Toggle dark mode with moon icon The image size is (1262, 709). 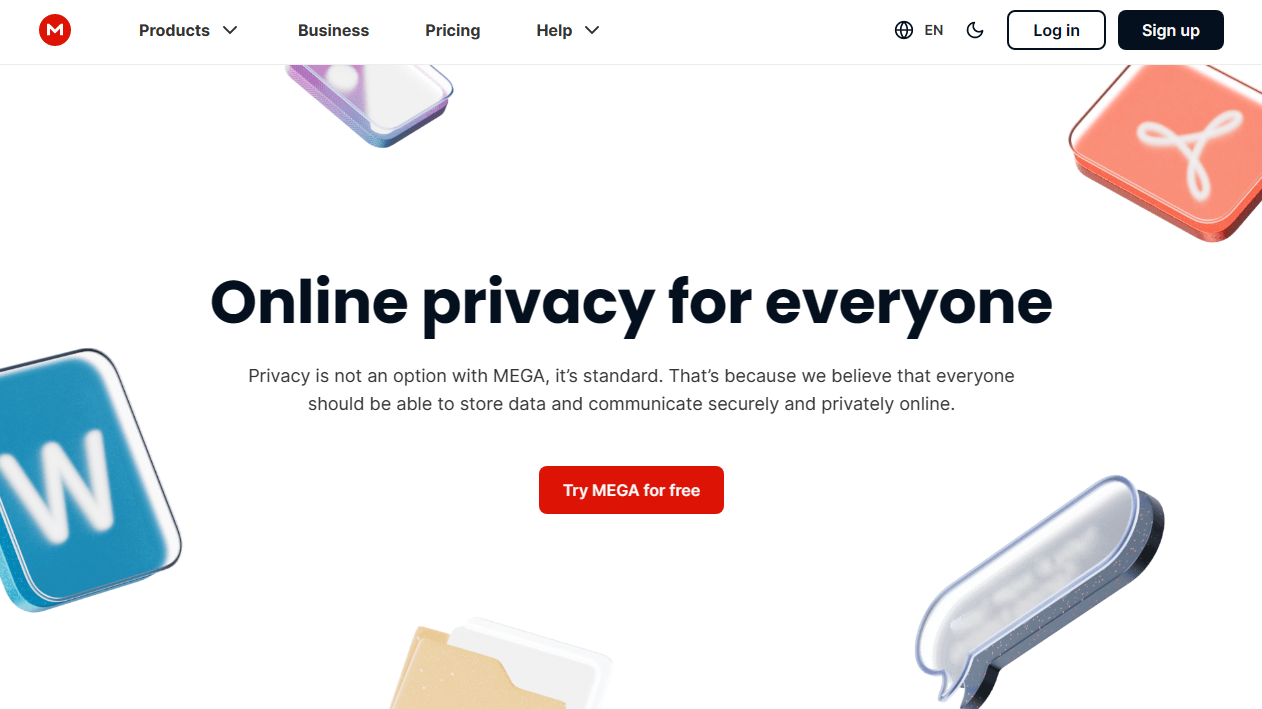[x=975, y=30]
